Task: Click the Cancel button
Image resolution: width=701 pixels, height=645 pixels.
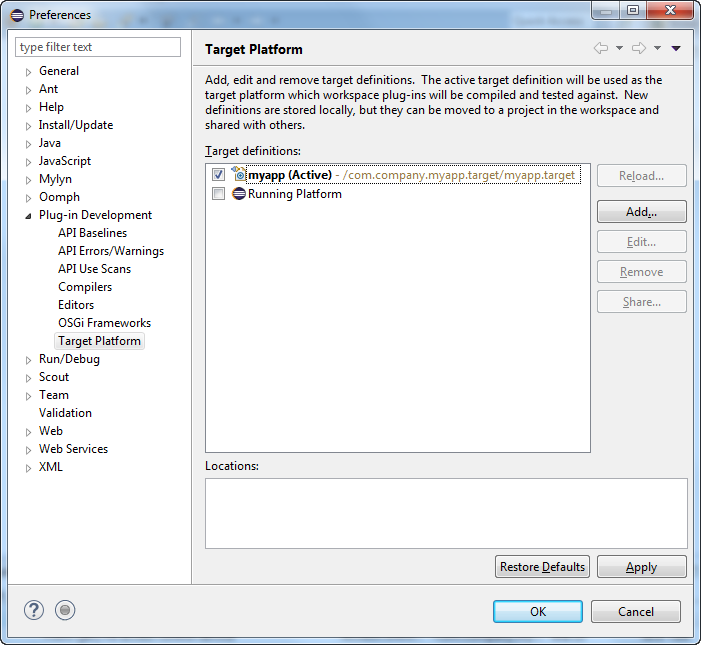Action: point(636,611)
